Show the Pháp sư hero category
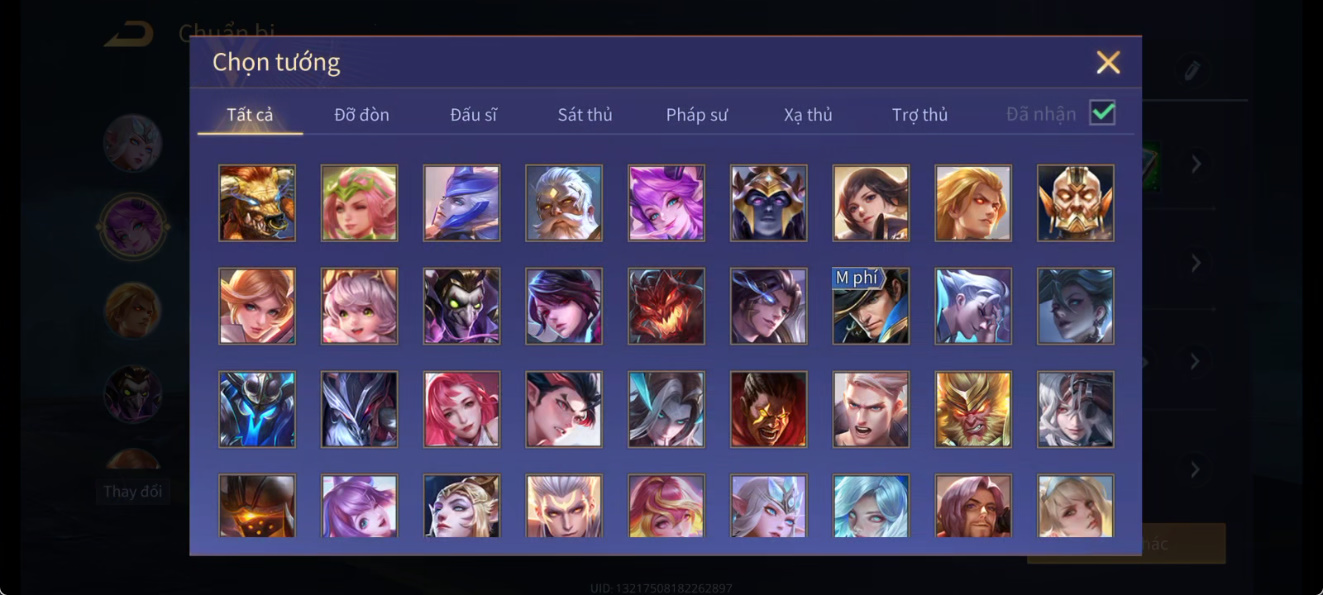Screen dimensions: 1323x595 pyautogui.click(x=697, y=115)
